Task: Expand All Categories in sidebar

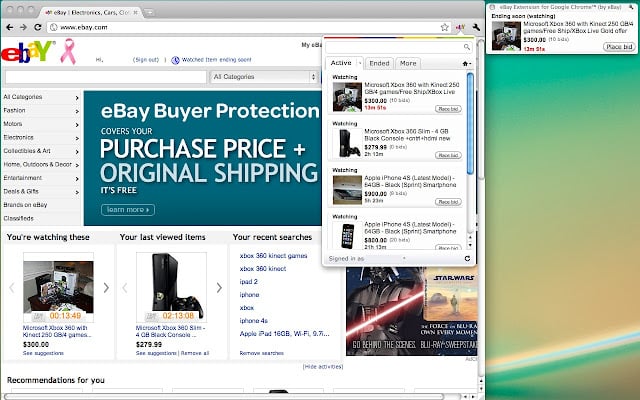Action: tap(77, 98)
